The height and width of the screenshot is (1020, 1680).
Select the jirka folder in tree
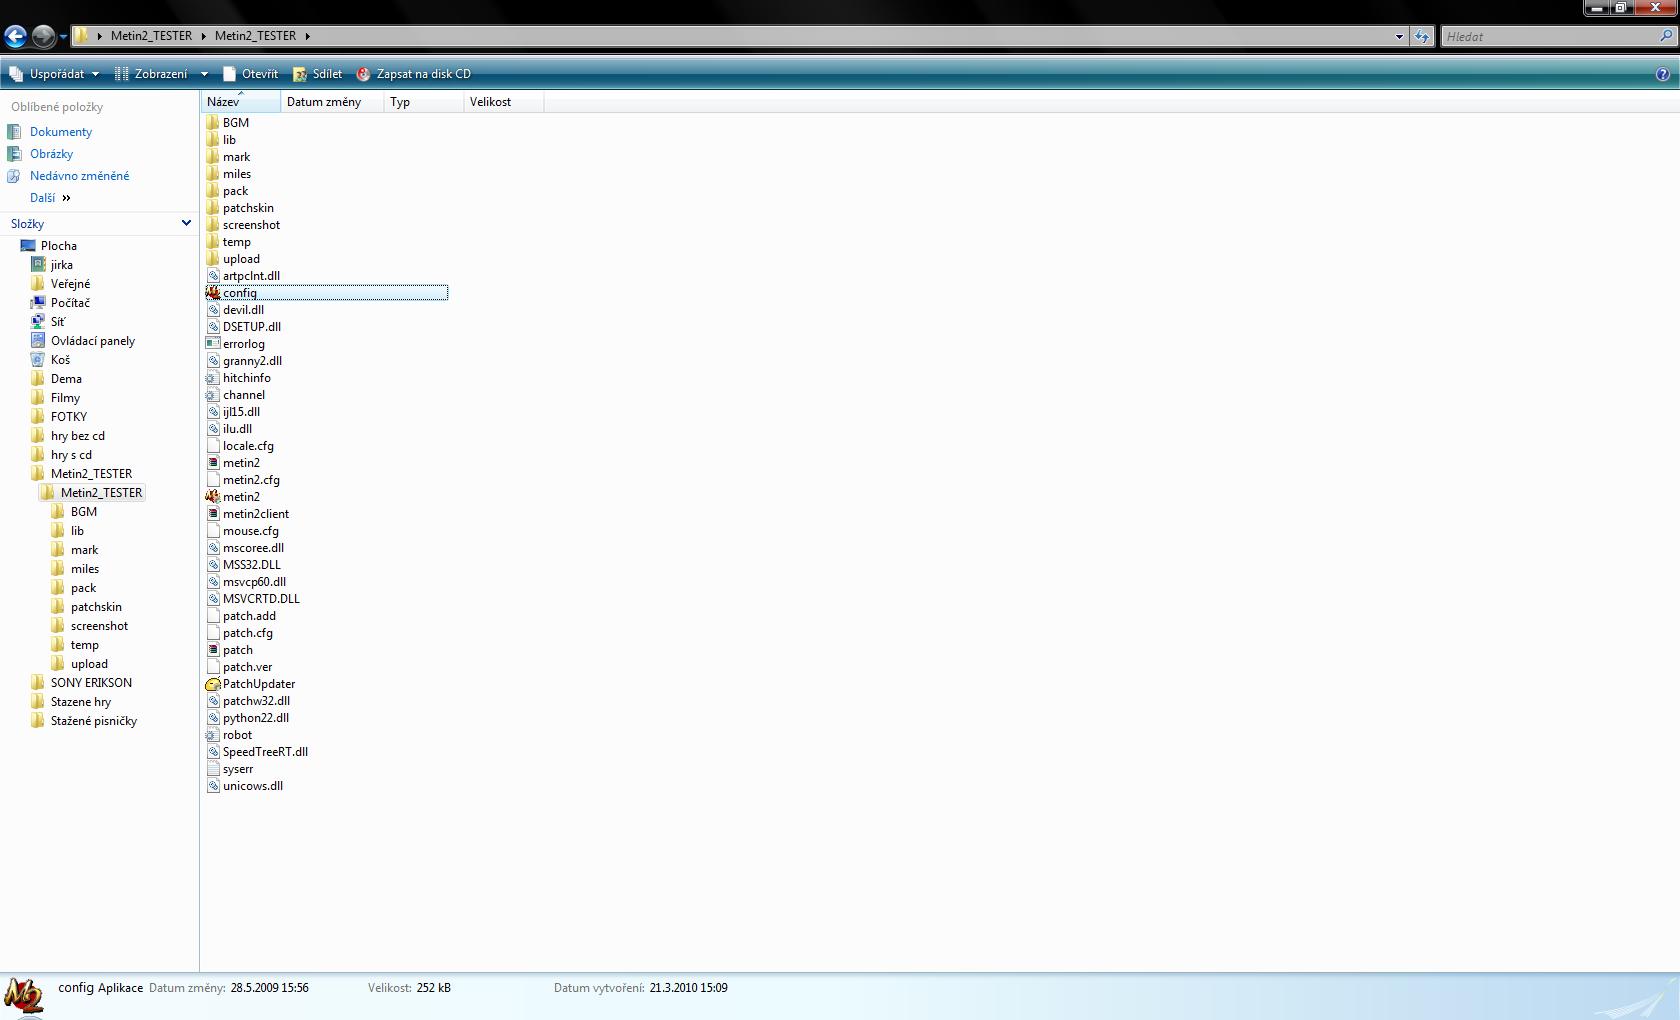(x=62, y=265)
